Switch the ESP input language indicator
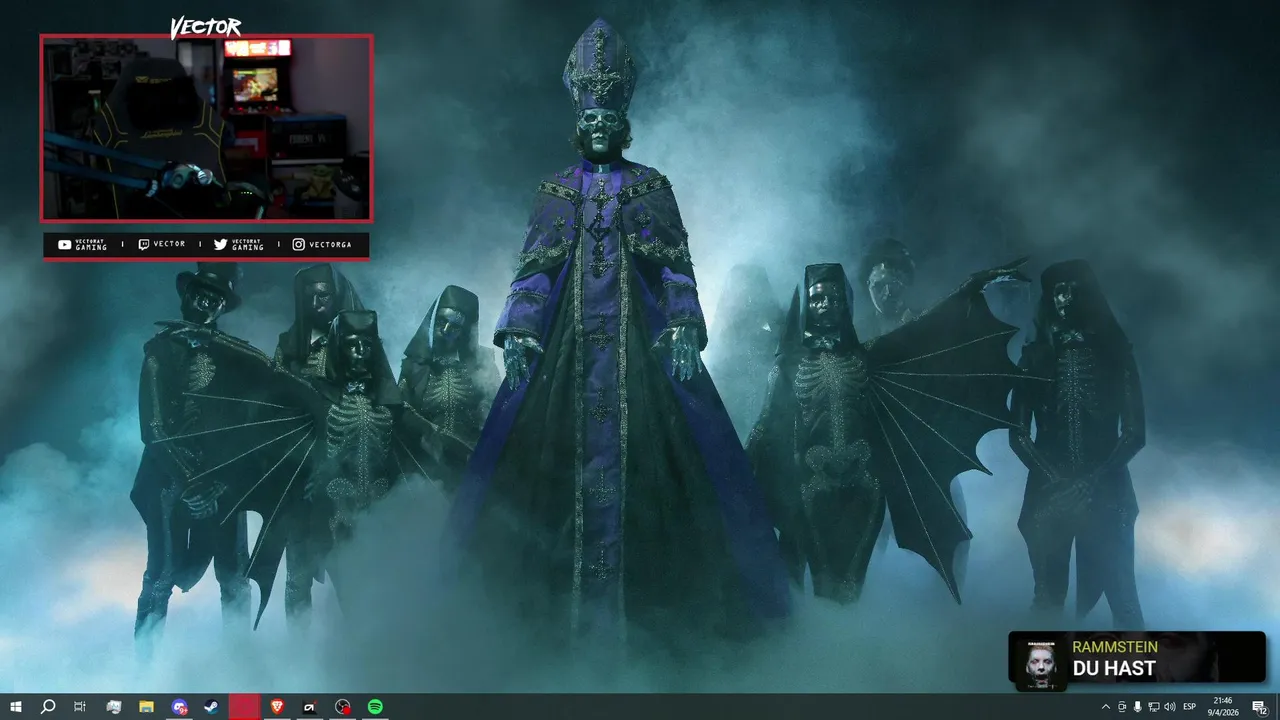 1190,707
